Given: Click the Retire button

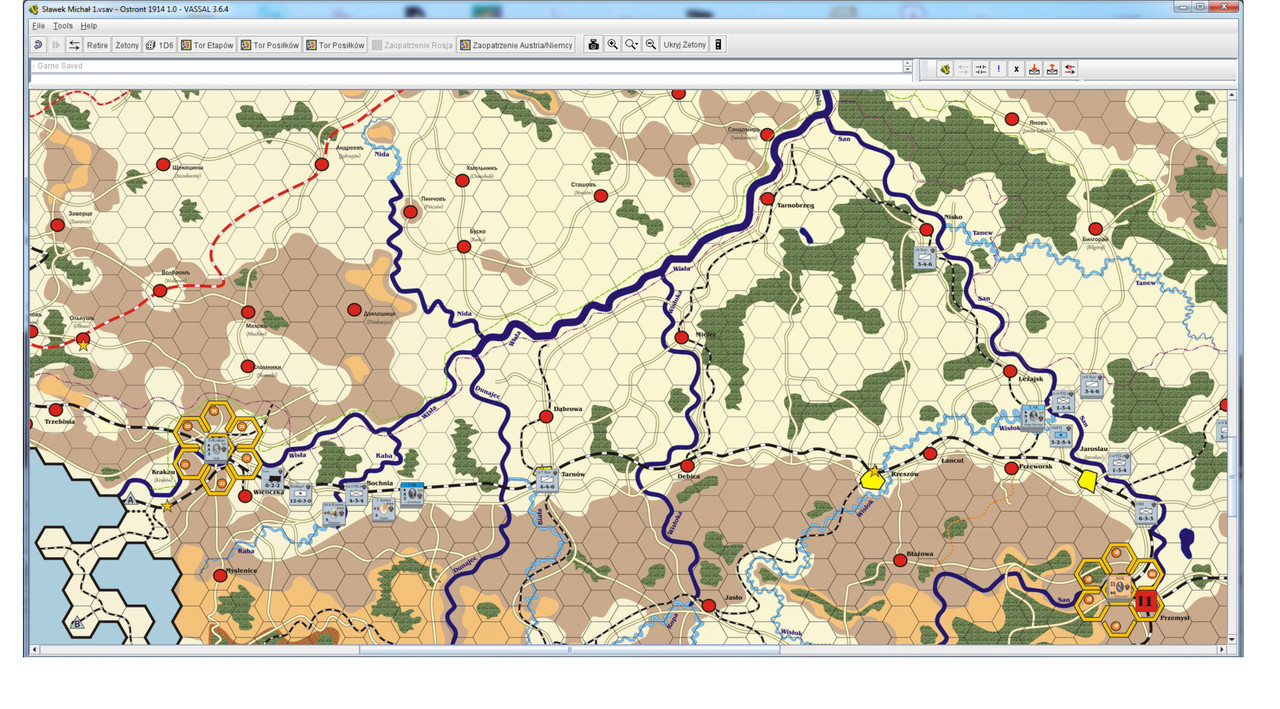Looking at the screenshot, I should [97, 45].
